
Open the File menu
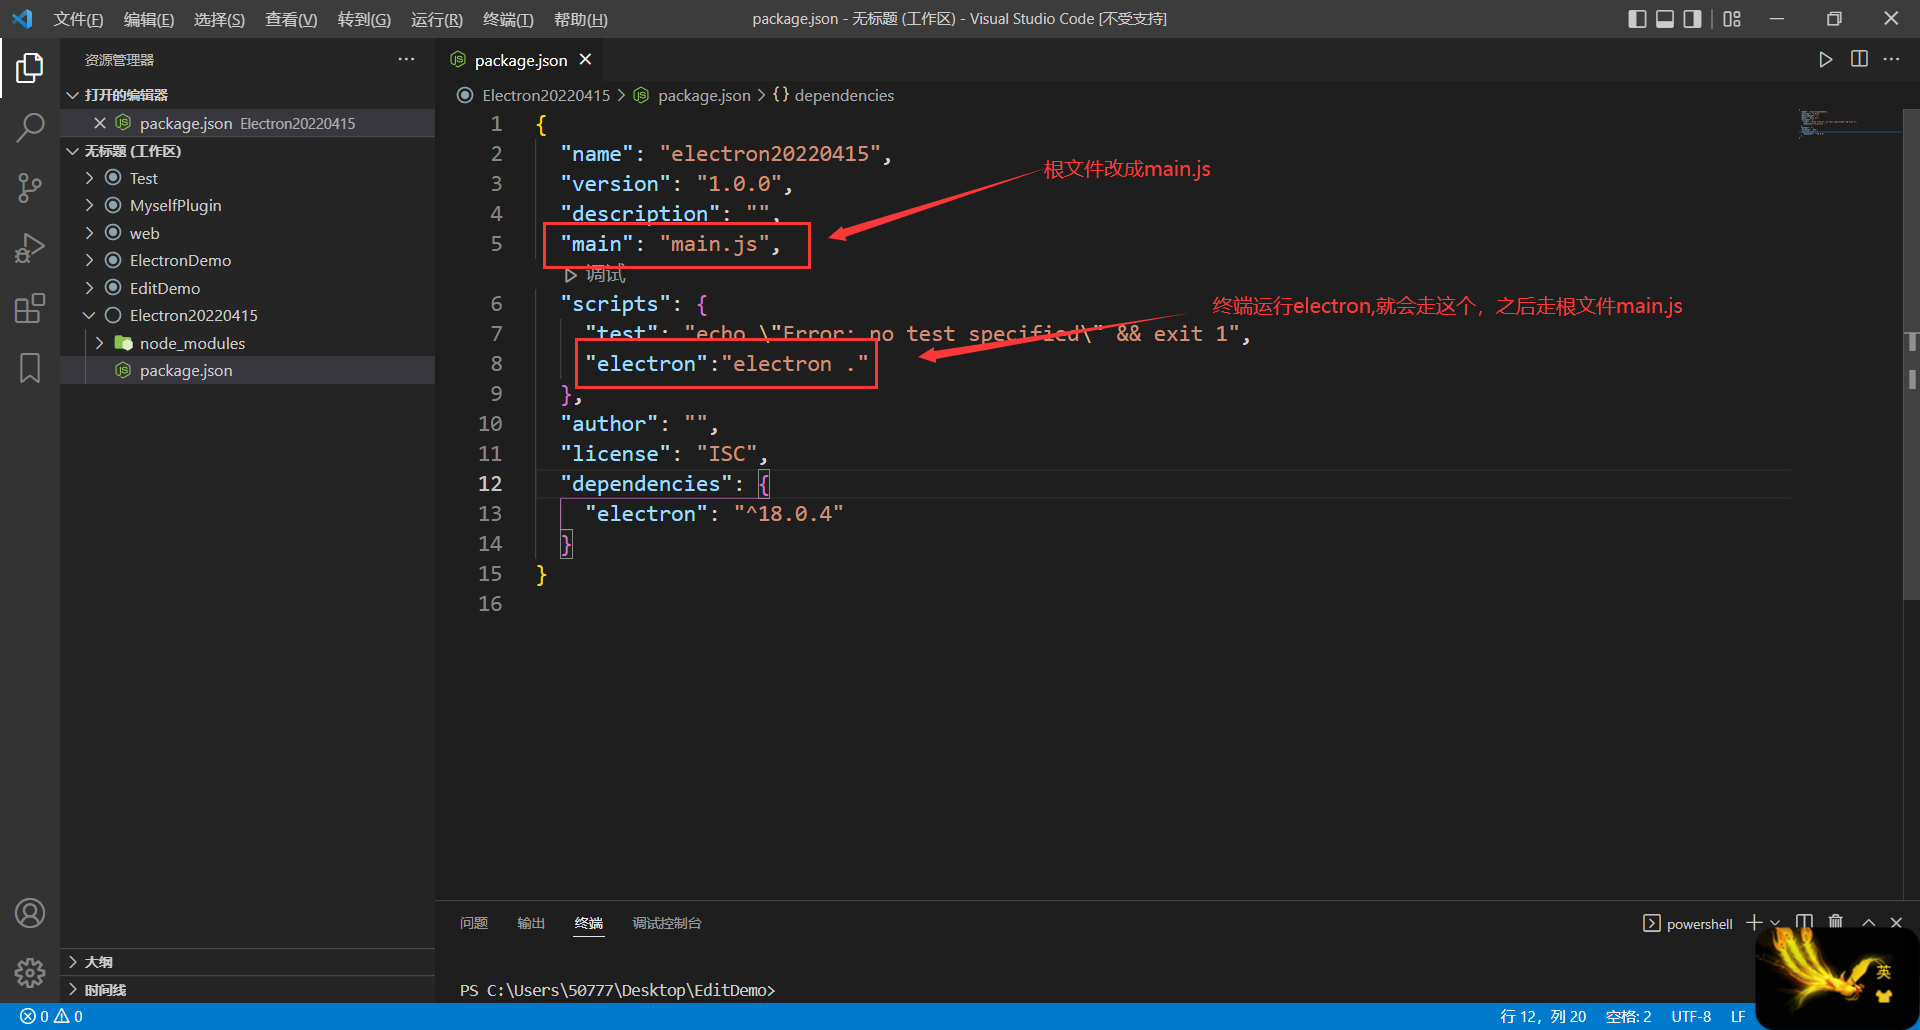click(78, 19)
